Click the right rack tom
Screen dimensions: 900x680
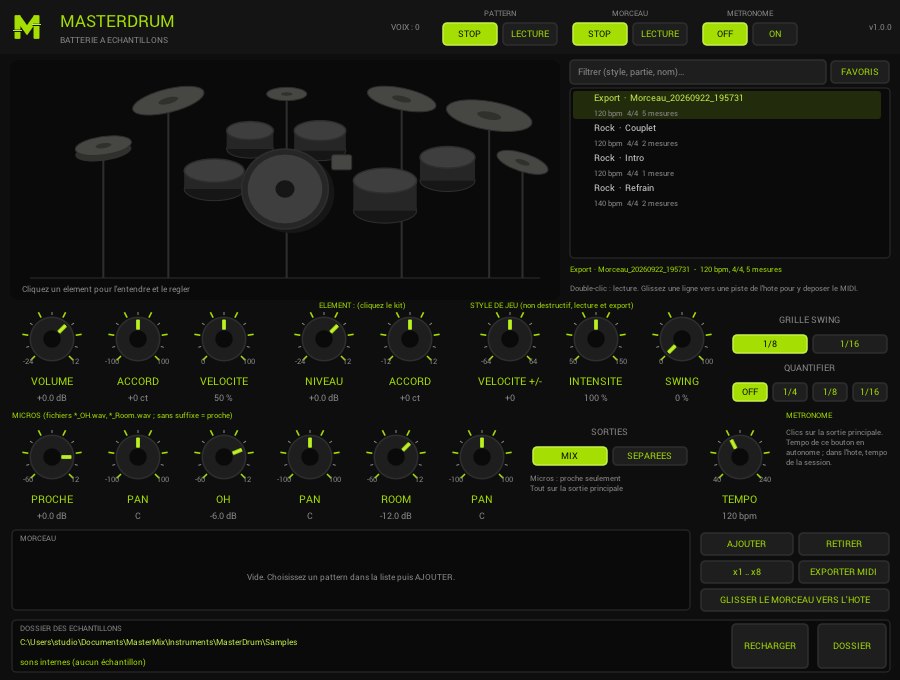click(x=320, y=137)
